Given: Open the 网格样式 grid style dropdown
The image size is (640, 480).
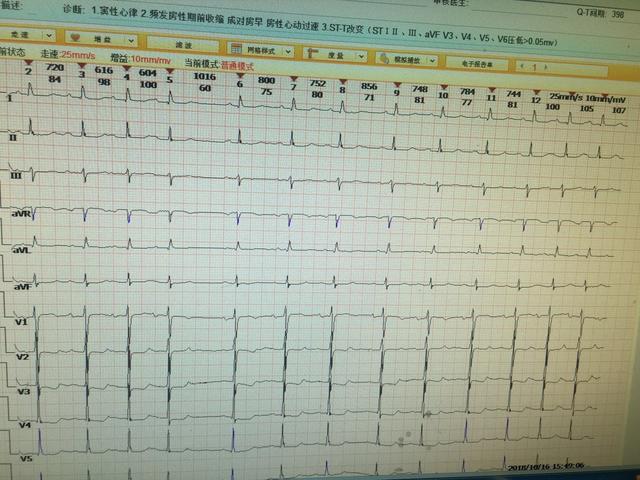Looking at the screenshot, I should [x=288, y=51].
